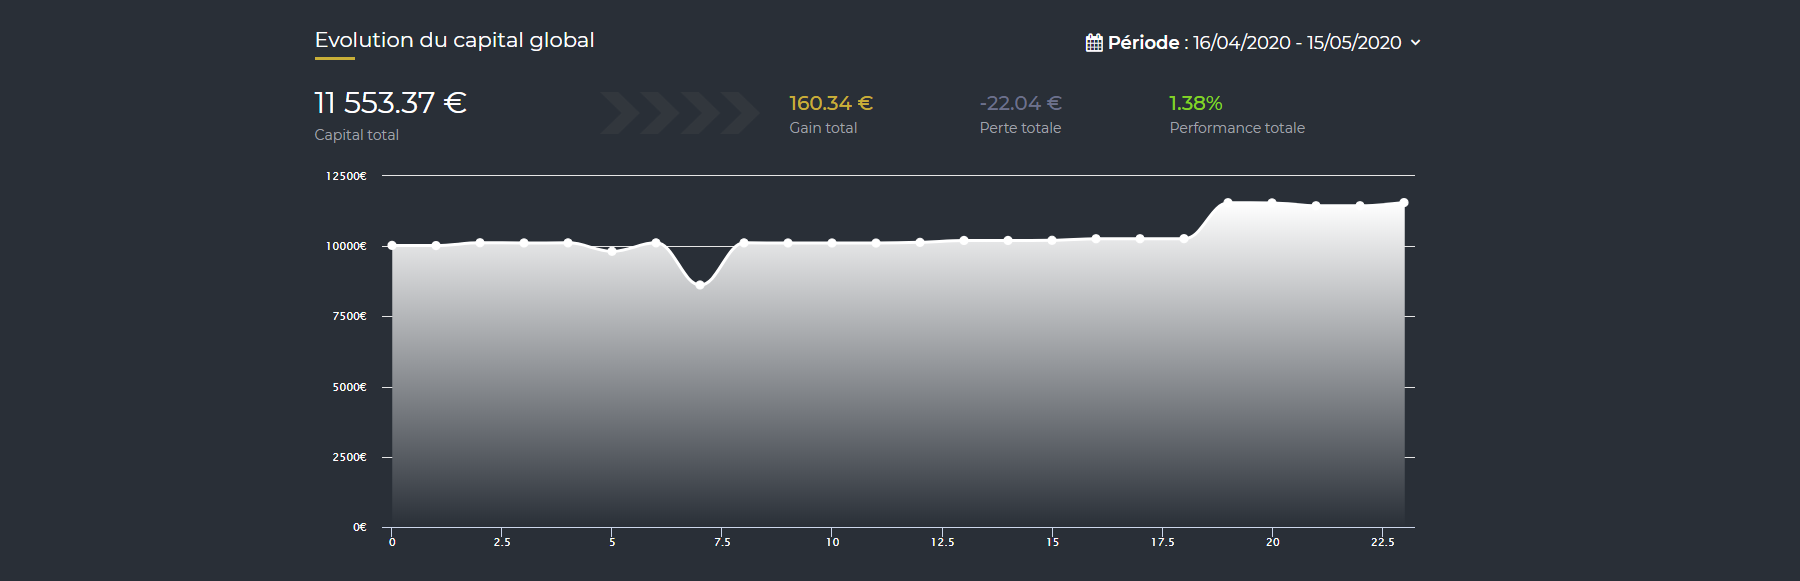
Task: Click the 'Gain total' label
Action: click(823, 128)
